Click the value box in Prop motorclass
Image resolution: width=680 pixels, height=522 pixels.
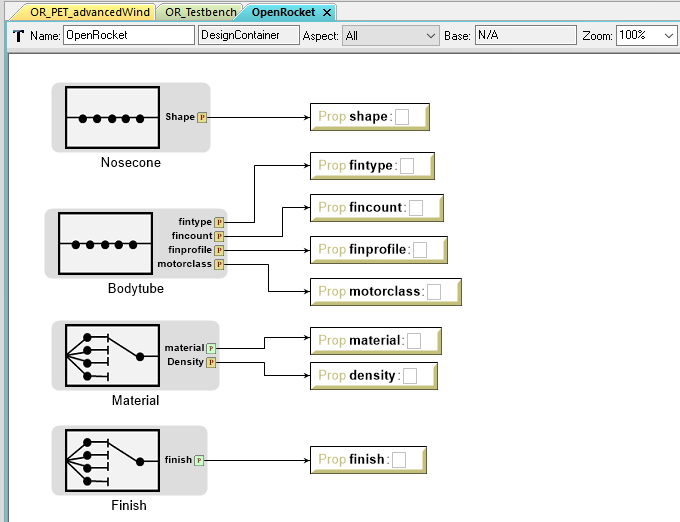pos(434,292)
